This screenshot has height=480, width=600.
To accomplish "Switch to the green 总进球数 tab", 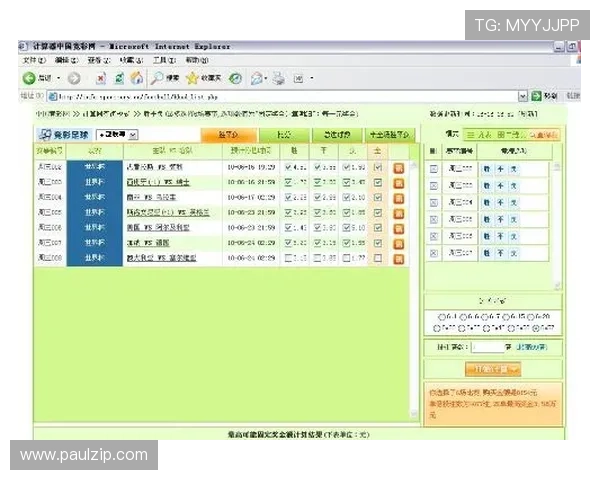I will (337, 135).
